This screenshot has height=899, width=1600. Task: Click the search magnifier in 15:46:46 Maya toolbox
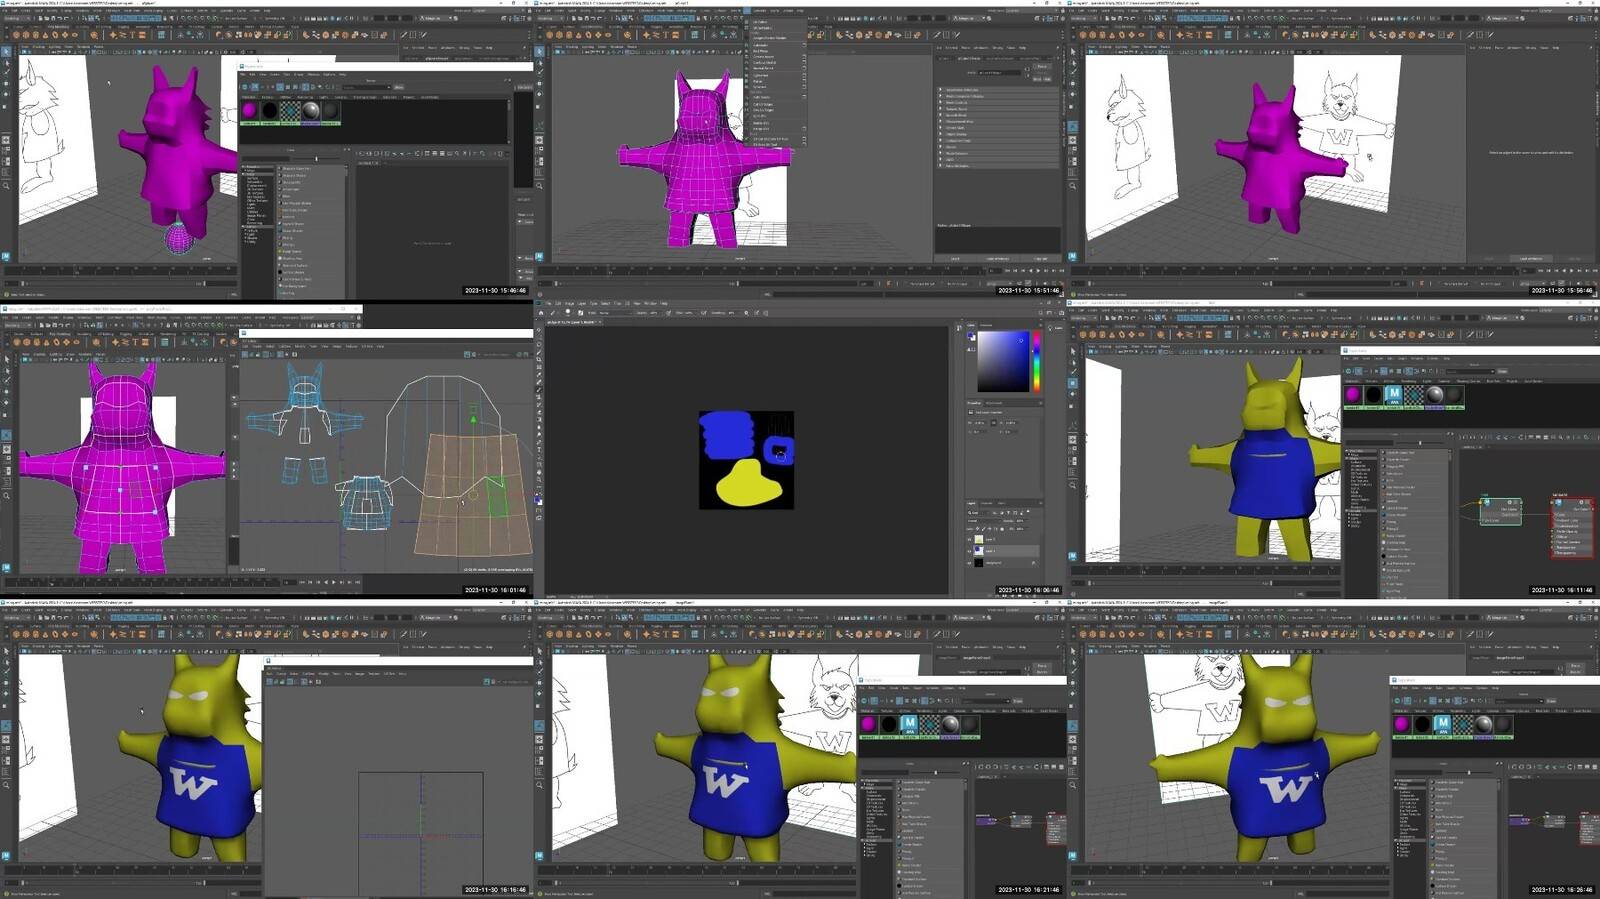[6, 186]
